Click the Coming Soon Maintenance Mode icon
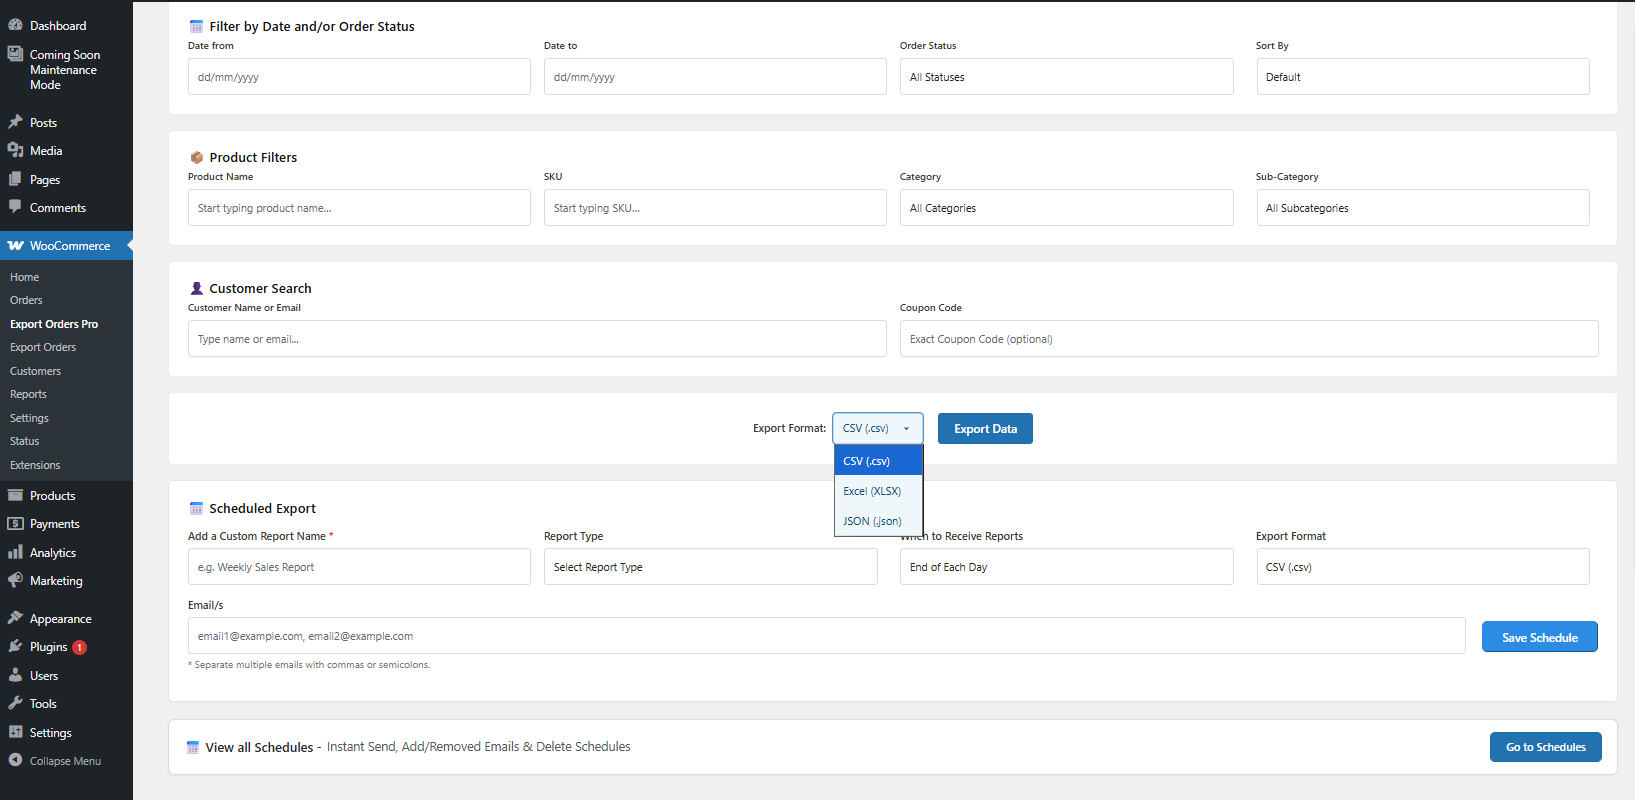 15,54
